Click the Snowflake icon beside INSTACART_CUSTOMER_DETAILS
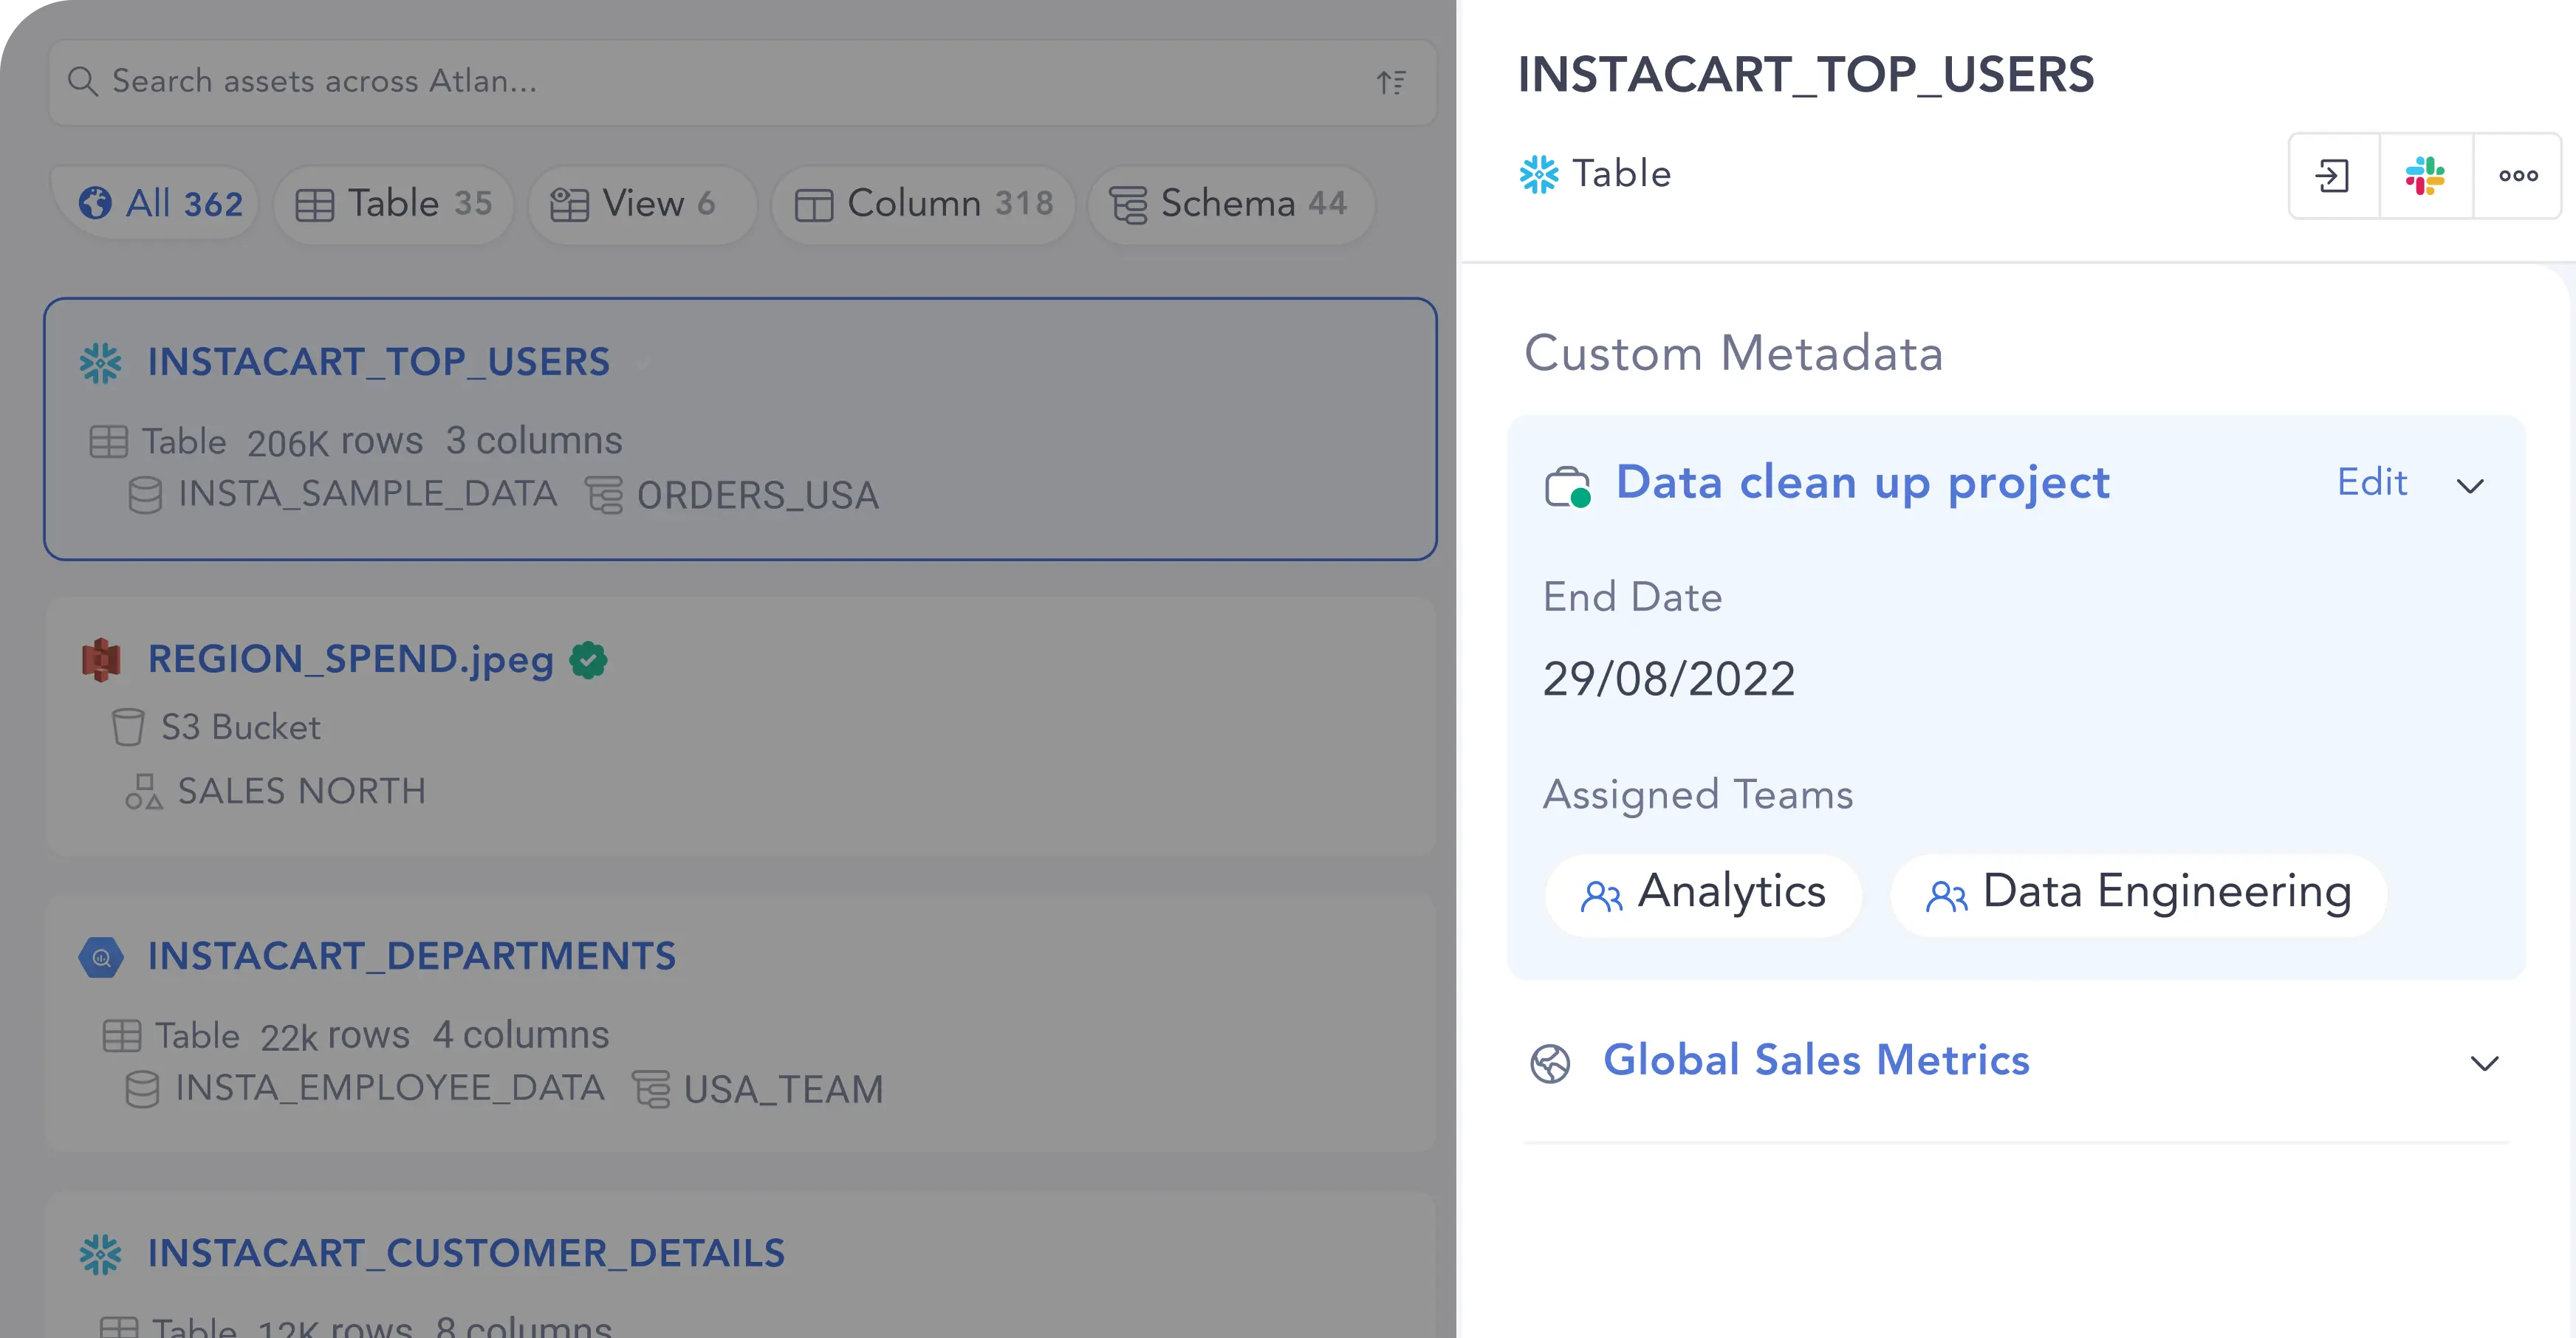Image resolution: width=2576 pixels, height=1338 pixels. click(x=100, y=1254)
